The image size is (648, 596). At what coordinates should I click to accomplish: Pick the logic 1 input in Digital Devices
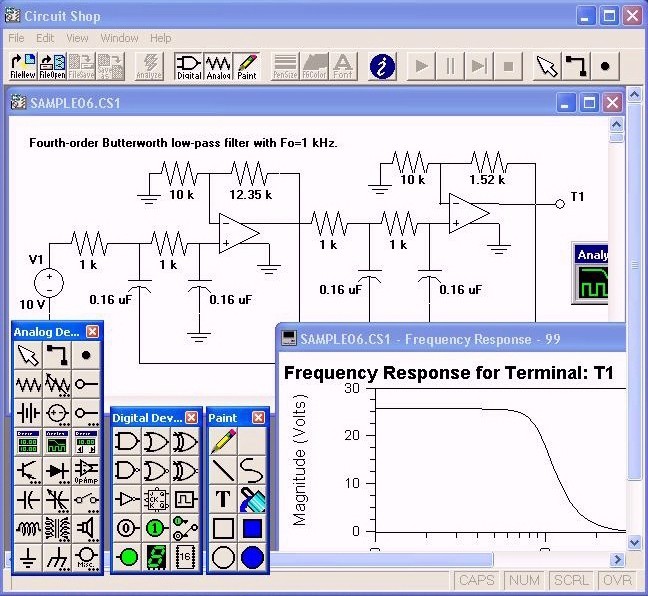(156, 528)
